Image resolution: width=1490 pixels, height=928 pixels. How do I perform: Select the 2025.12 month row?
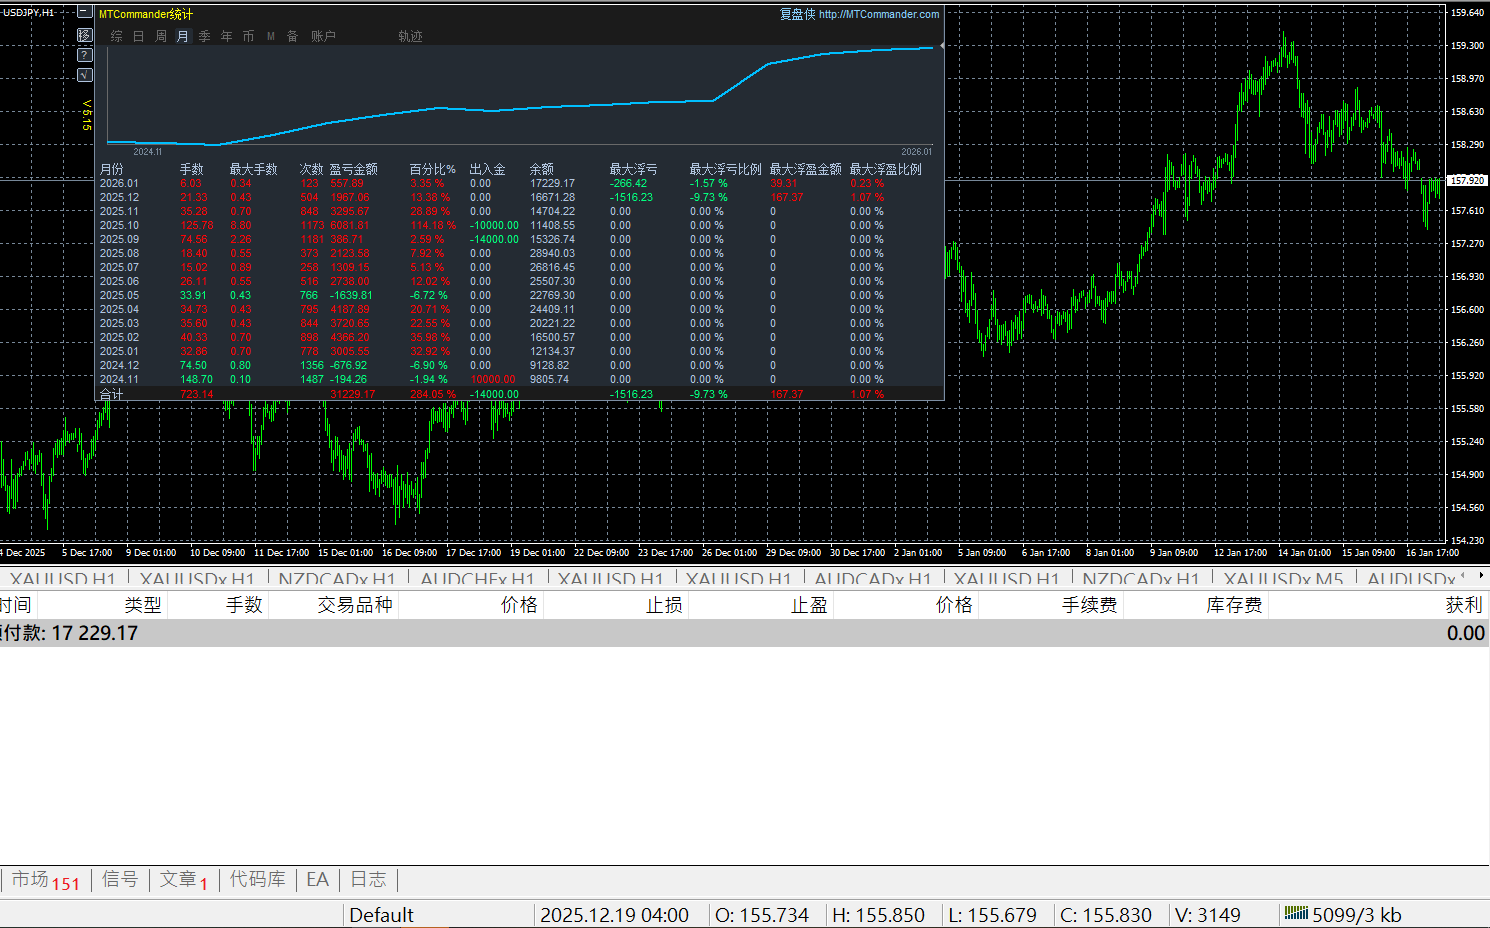pos(519,198)
